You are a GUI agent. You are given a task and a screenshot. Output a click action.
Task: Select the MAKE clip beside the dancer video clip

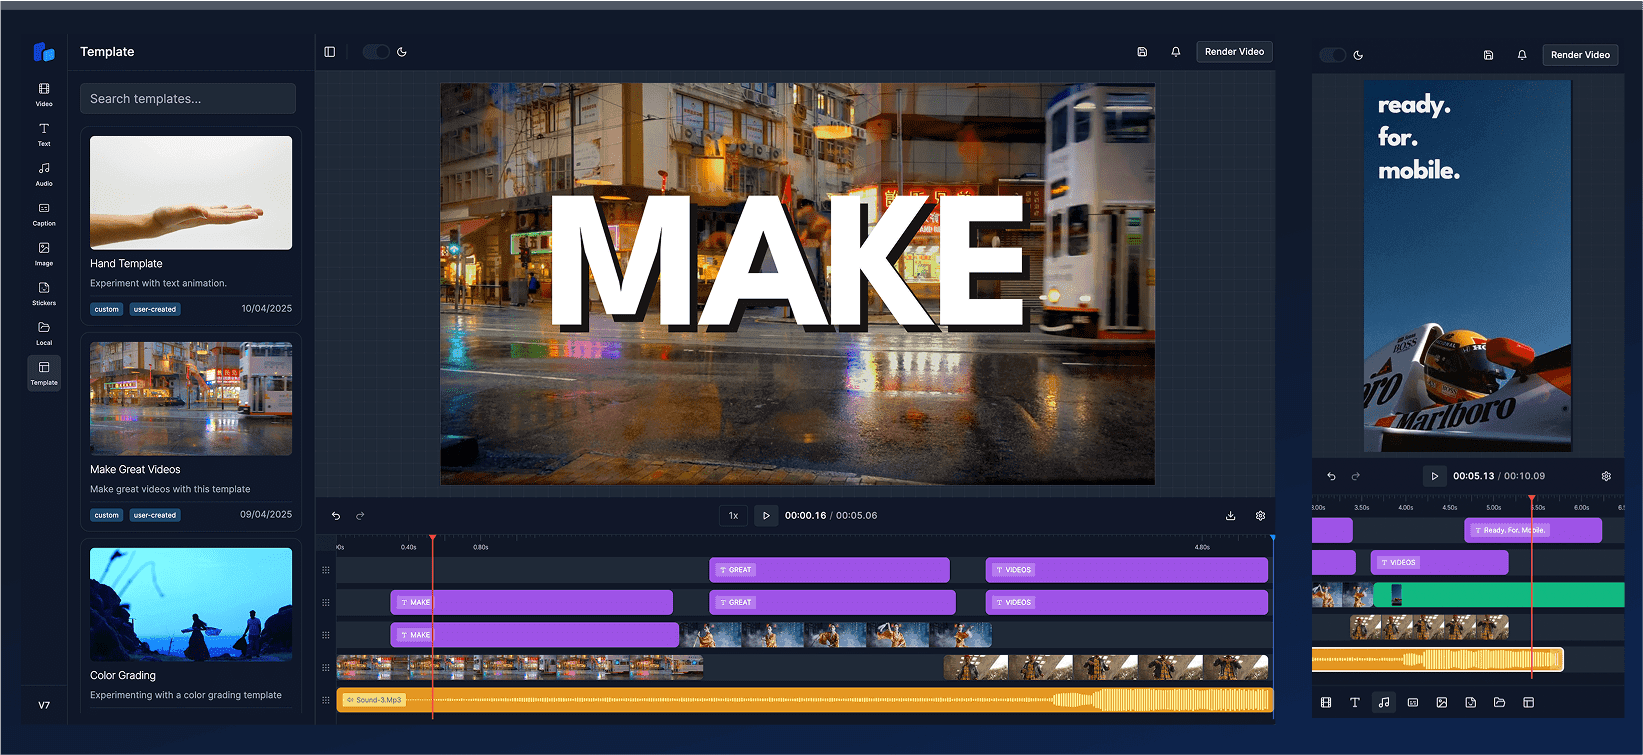(535, 635)
